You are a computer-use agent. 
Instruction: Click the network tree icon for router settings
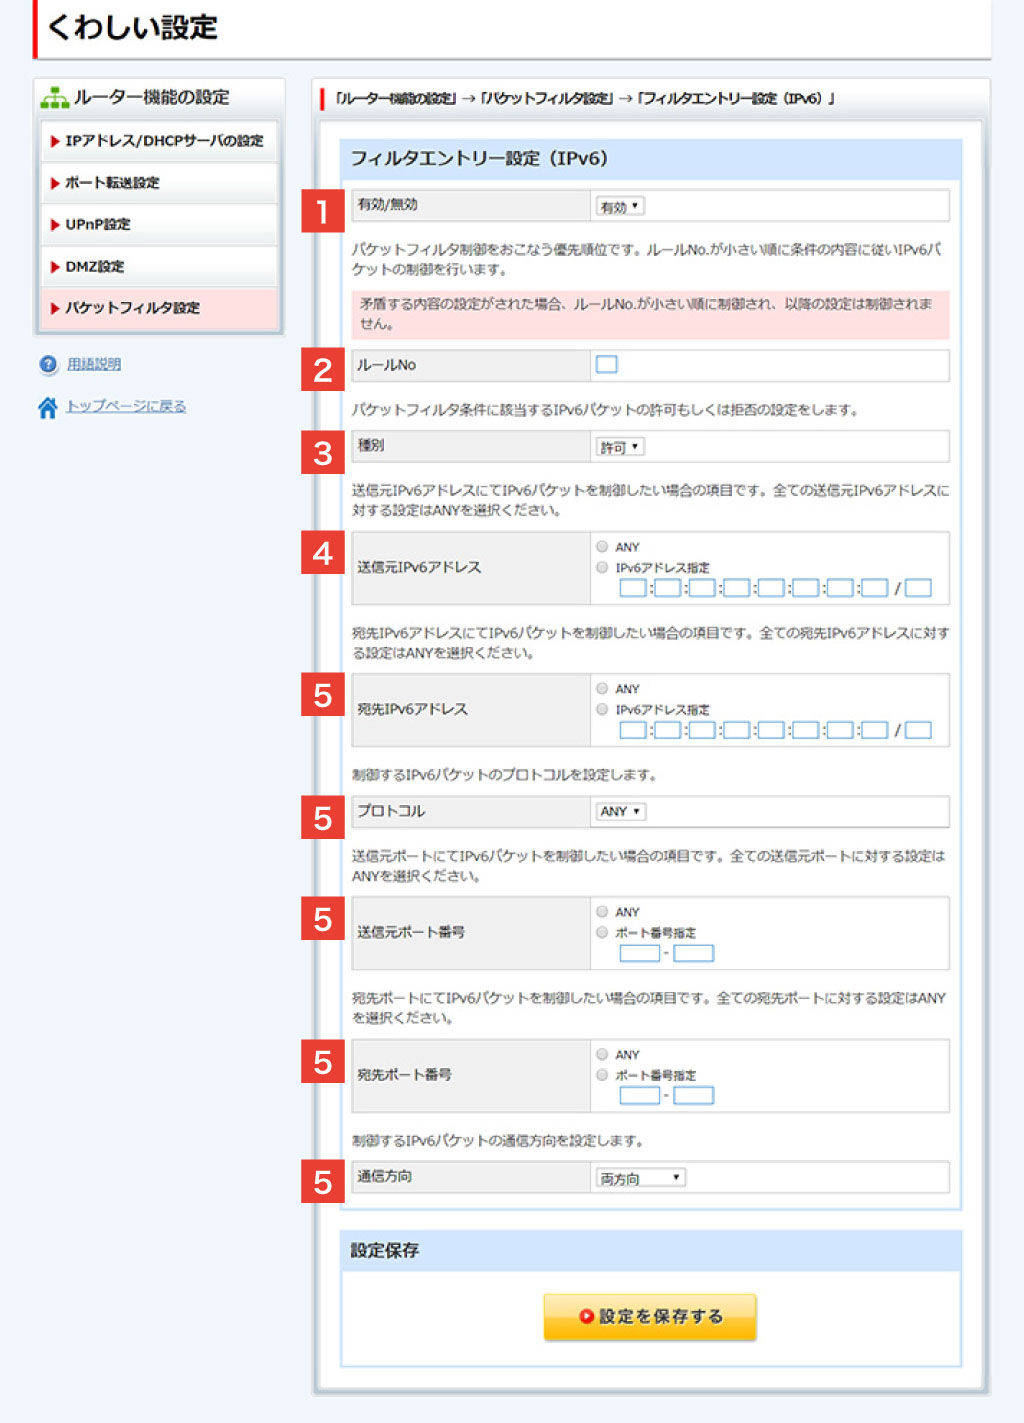coord(54,98)
